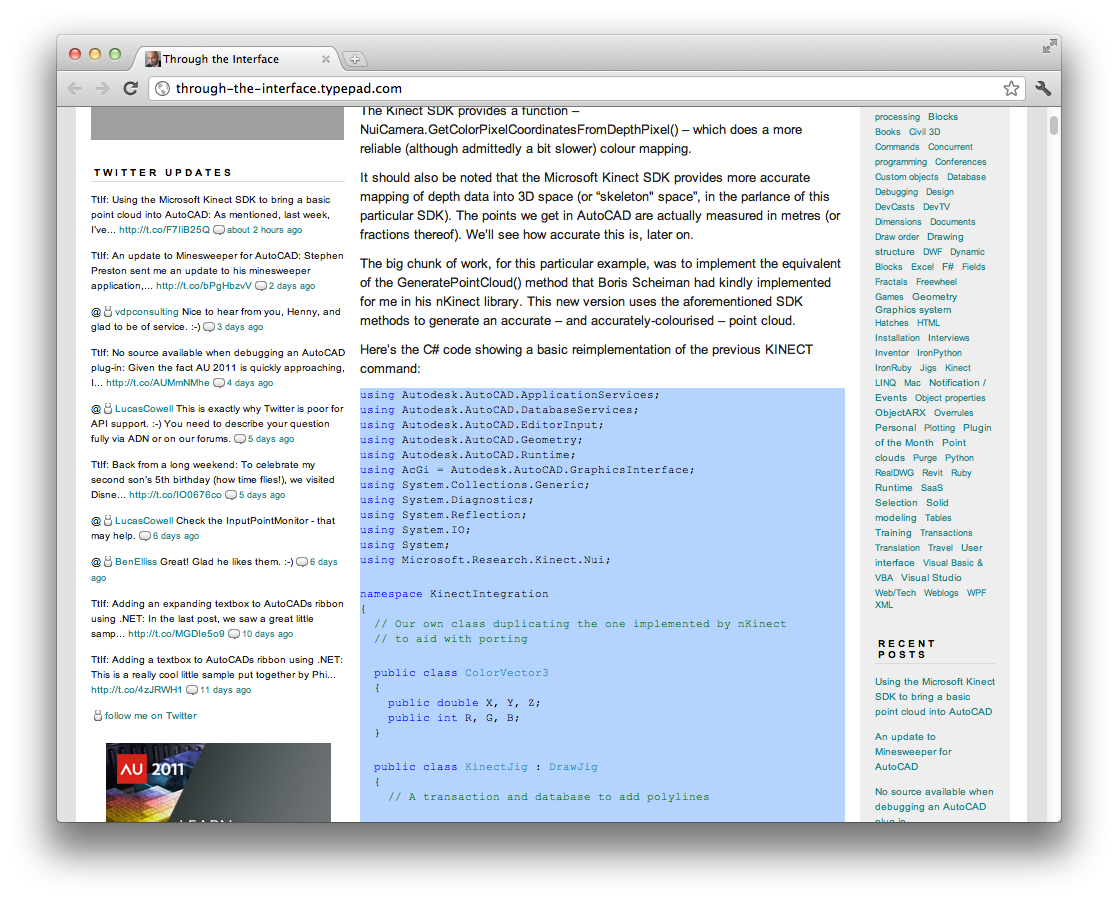The image size is (1118, 901).
Task: Bookmark the page with the star icon
Action: [1011, 89]
